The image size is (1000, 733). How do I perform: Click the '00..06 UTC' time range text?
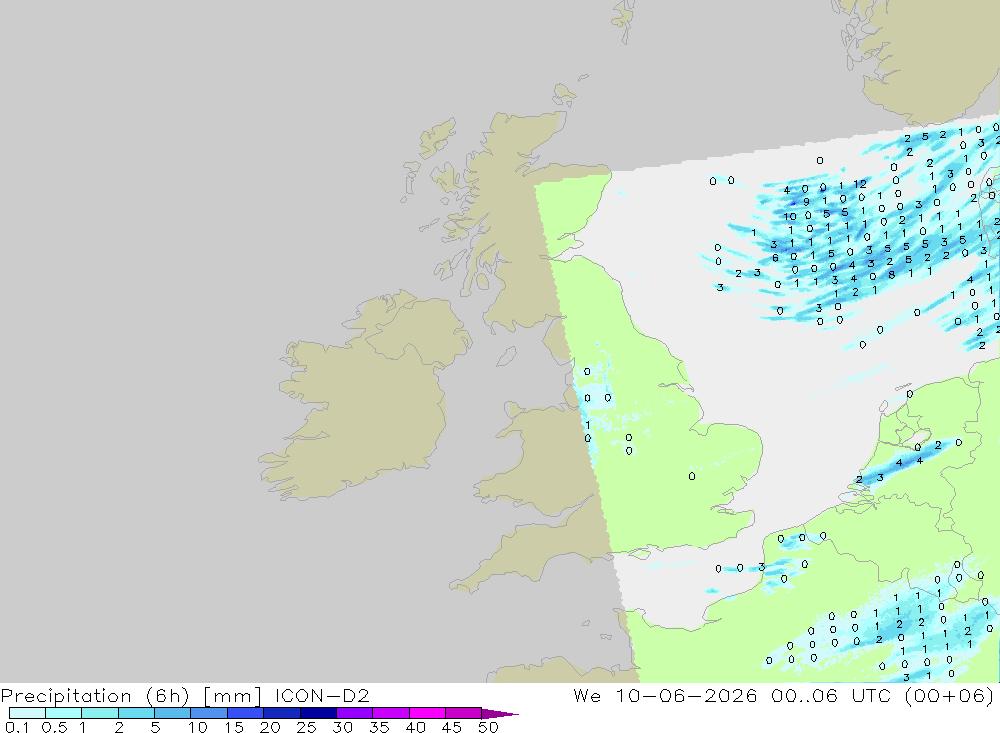click(x=831, y=695)
